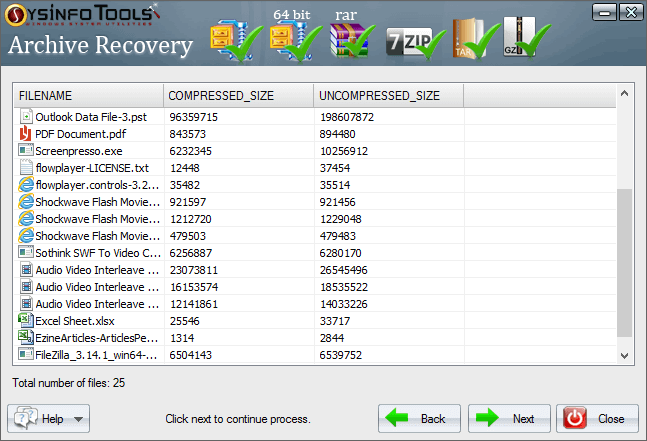Click the ZIP archive icon in header

pyautogui.click(x=232, y=39)
